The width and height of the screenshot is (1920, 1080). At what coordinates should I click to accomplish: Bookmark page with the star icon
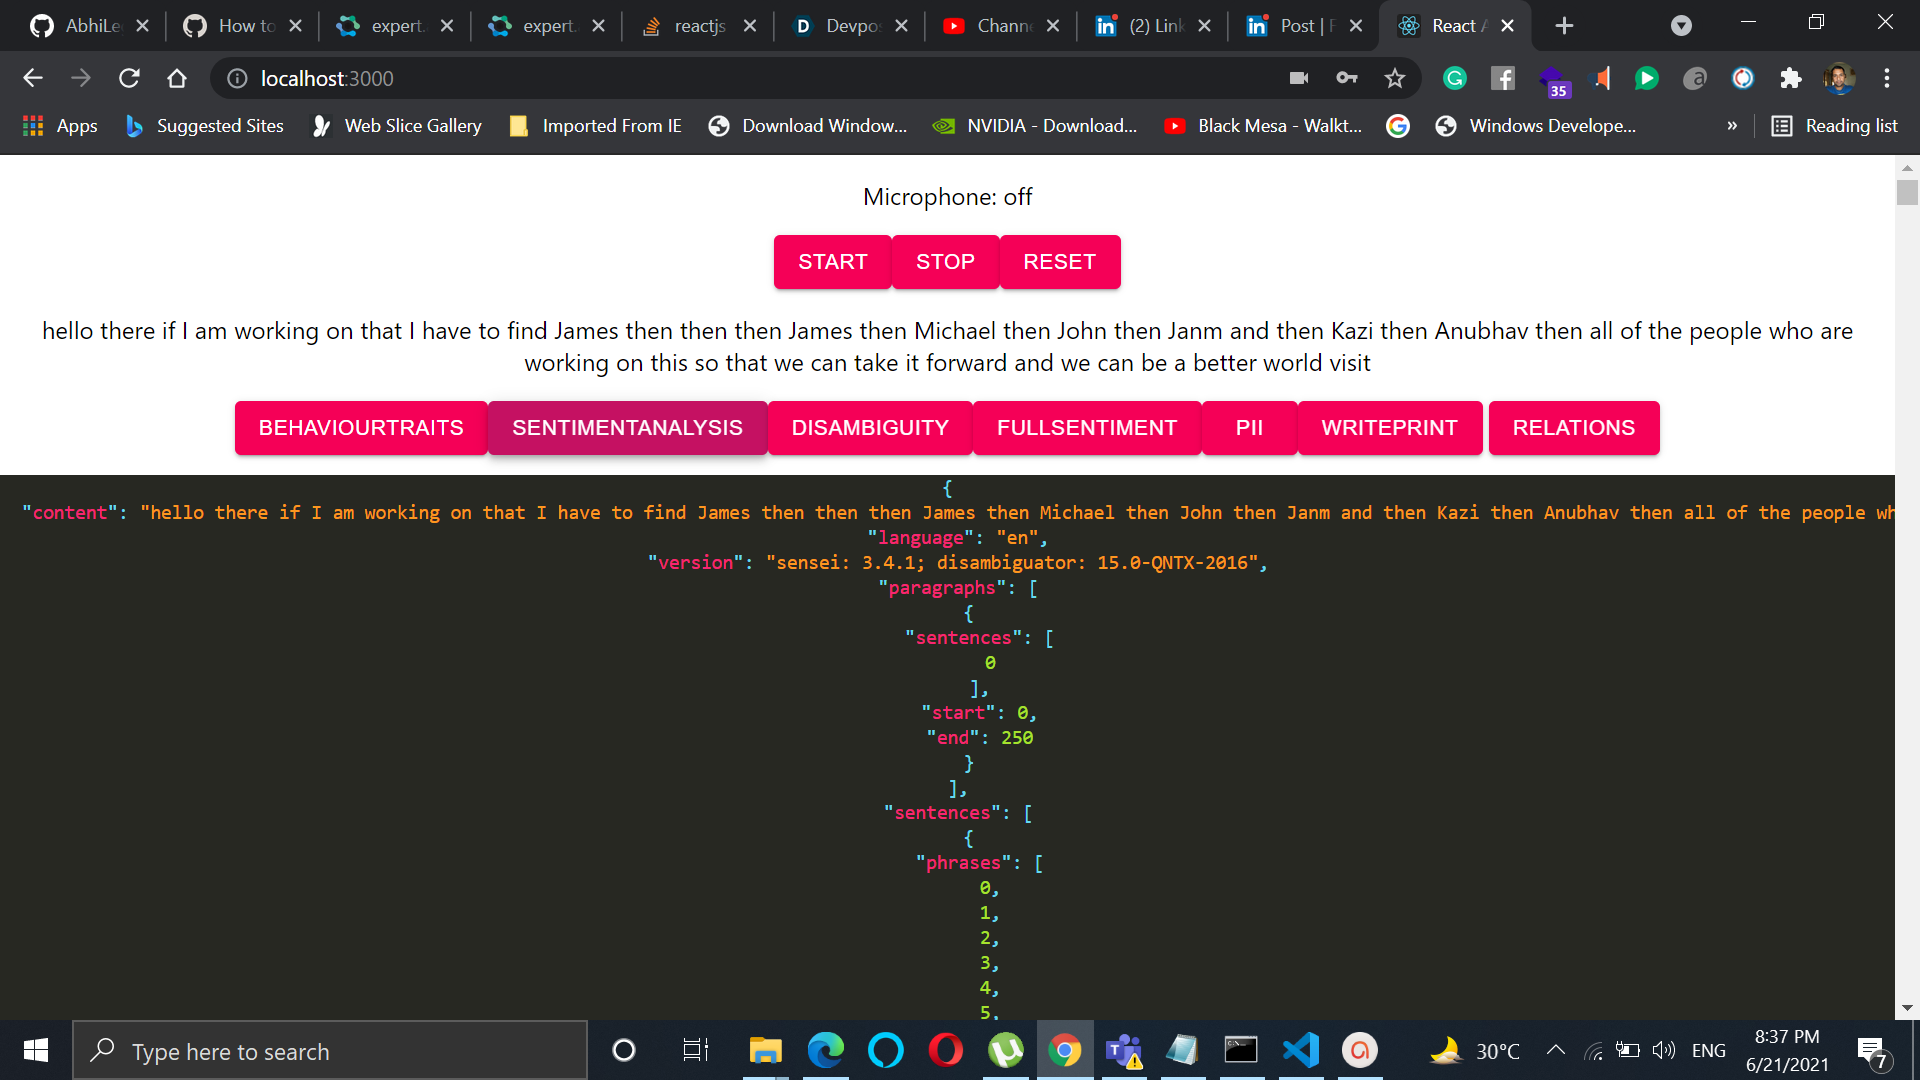click(x=1395, y=78)
